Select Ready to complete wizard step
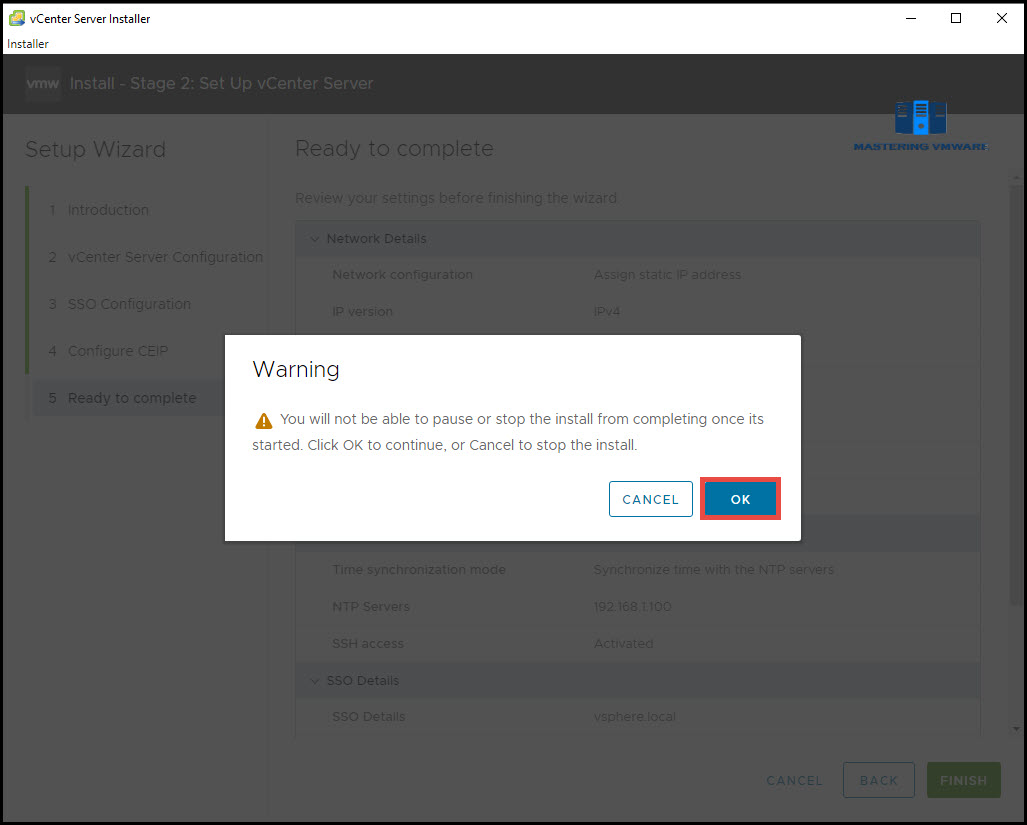 (132, 398)
